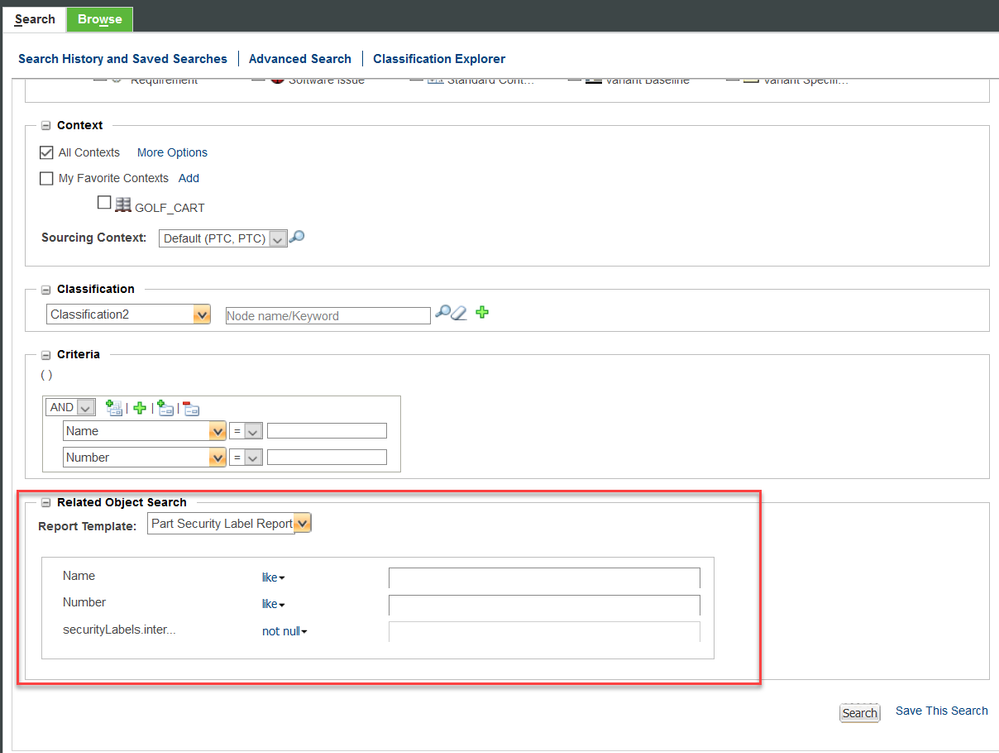Click the magnifier icon beside Sourcing Context
The height and width of the screenshot is (753, 999).
[x=296, y=238]
